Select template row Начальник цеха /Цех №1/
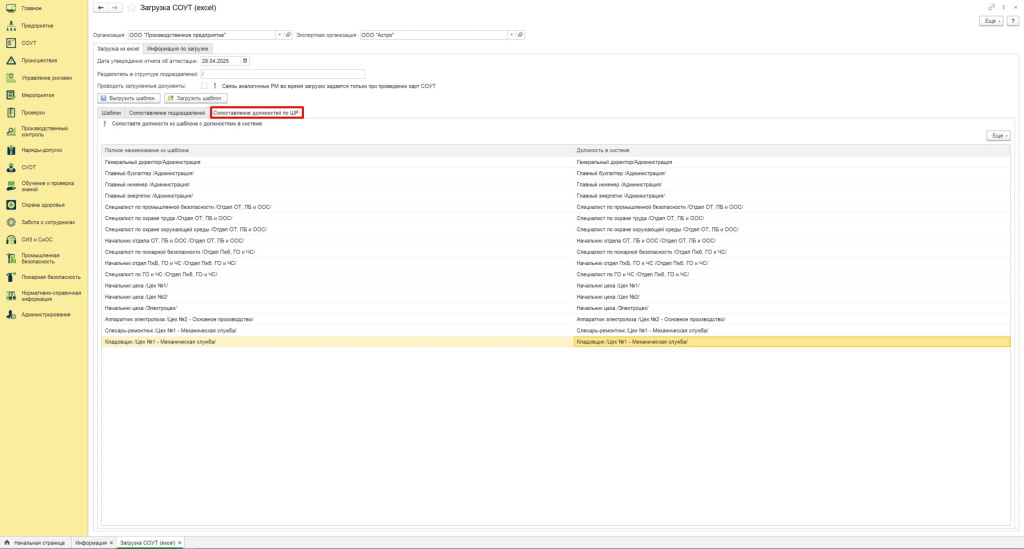The width and height of the screenshot is (1024, 549). point(338,285)
